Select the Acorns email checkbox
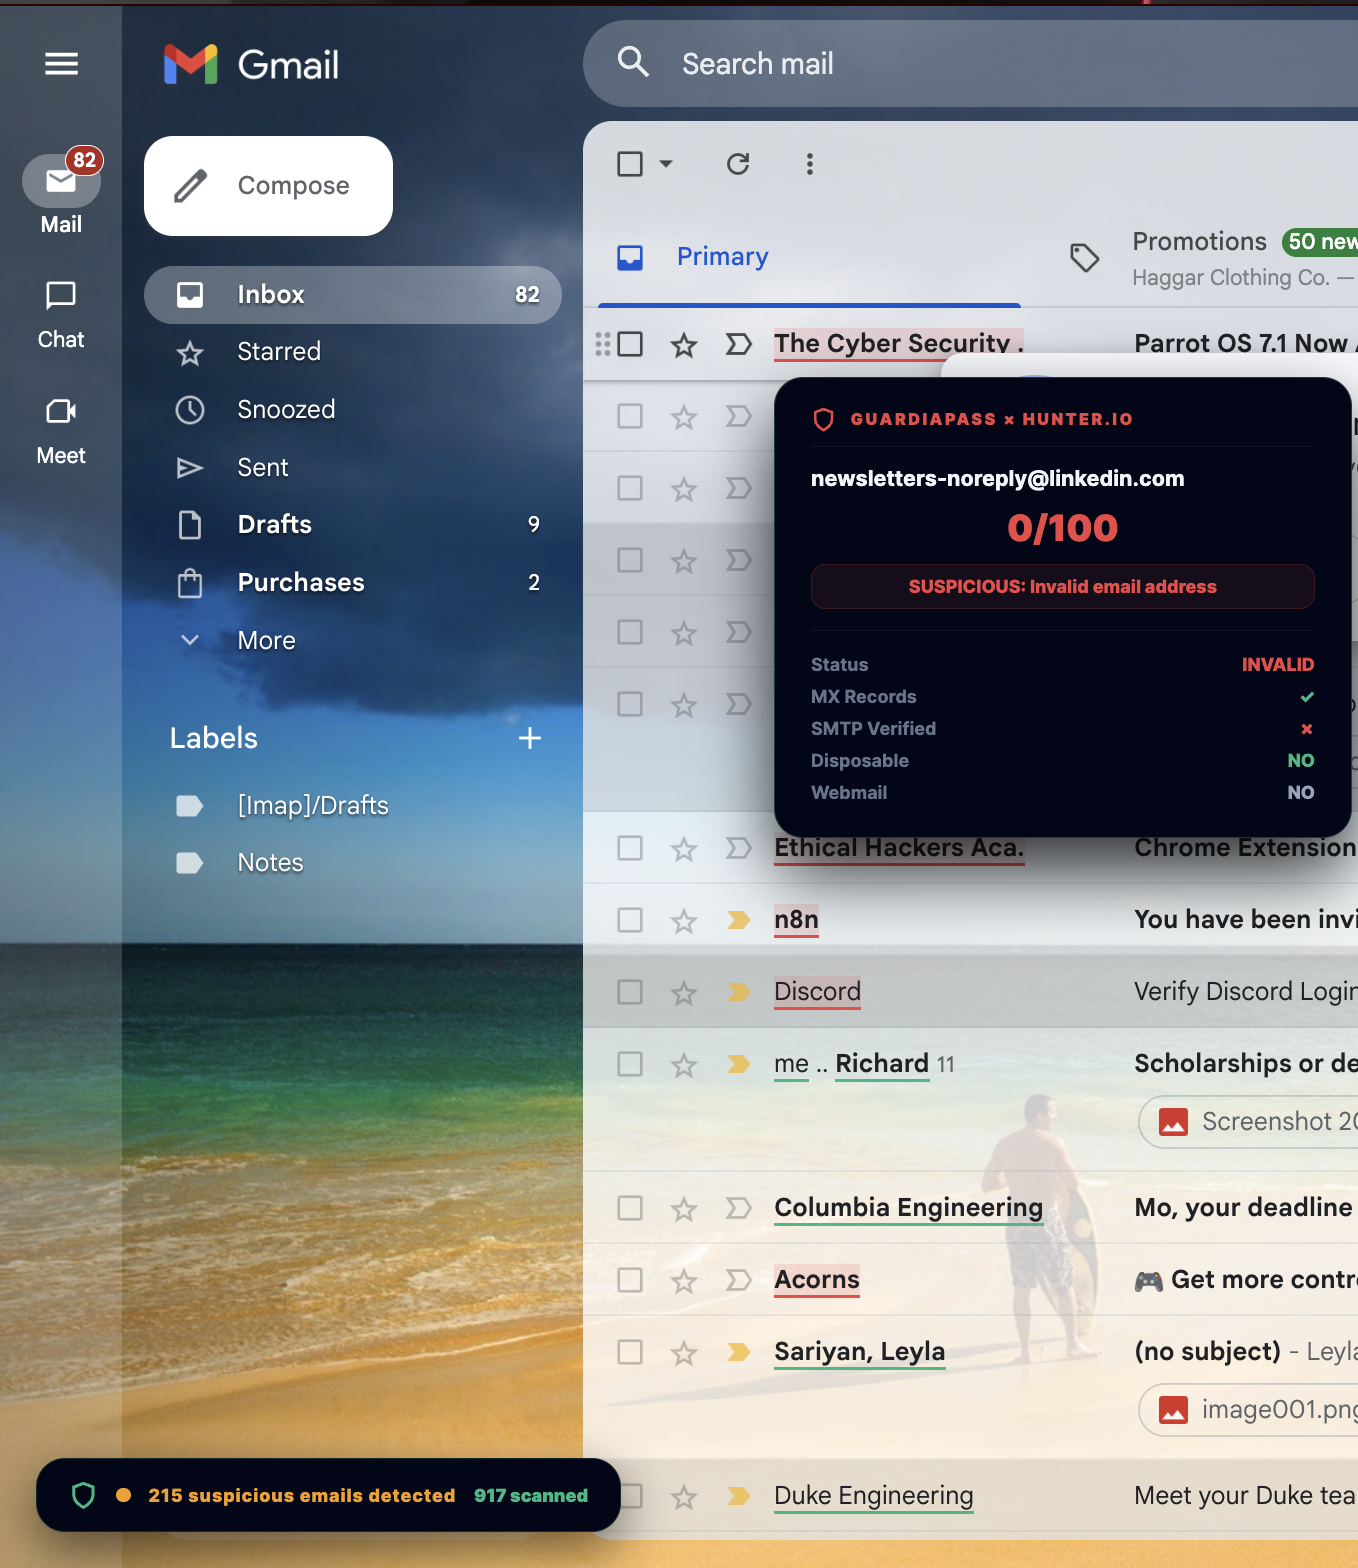Image resolution: width=1358 pixels, height=1568 pixels. coord(630,1281)
